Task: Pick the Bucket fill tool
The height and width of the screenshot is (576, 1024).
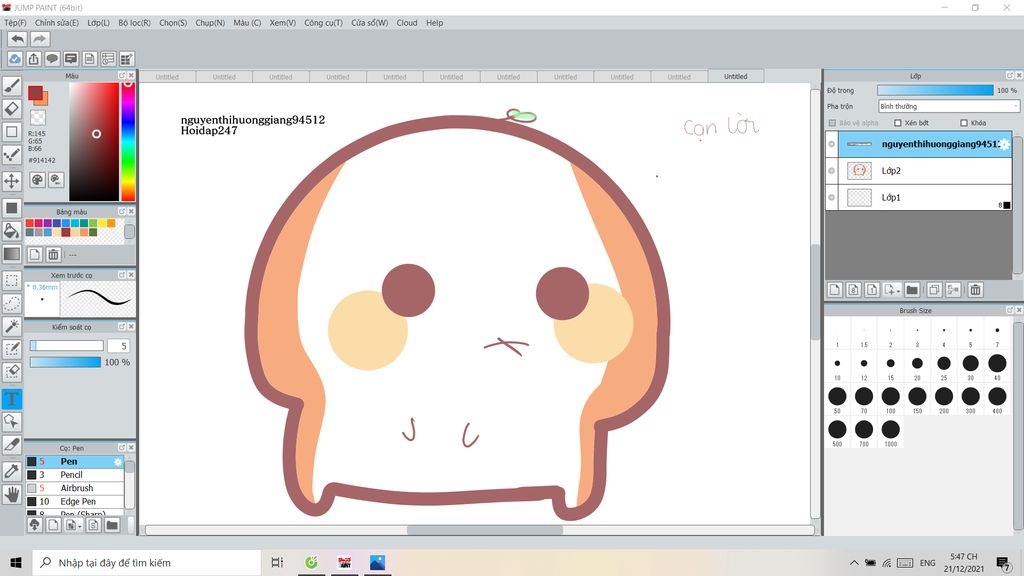Action: click(x=12, y=231)
